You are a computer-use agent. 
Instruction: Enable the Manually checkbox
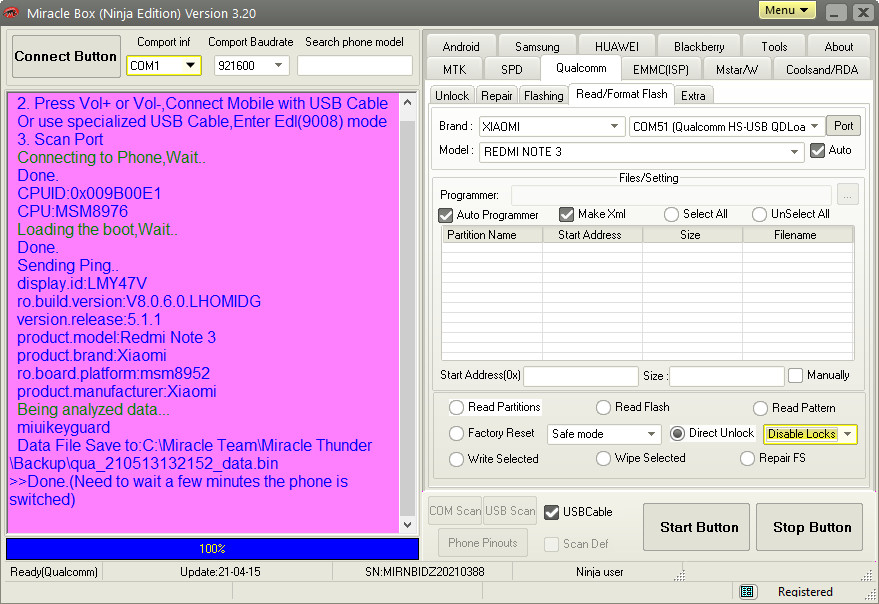795,375
